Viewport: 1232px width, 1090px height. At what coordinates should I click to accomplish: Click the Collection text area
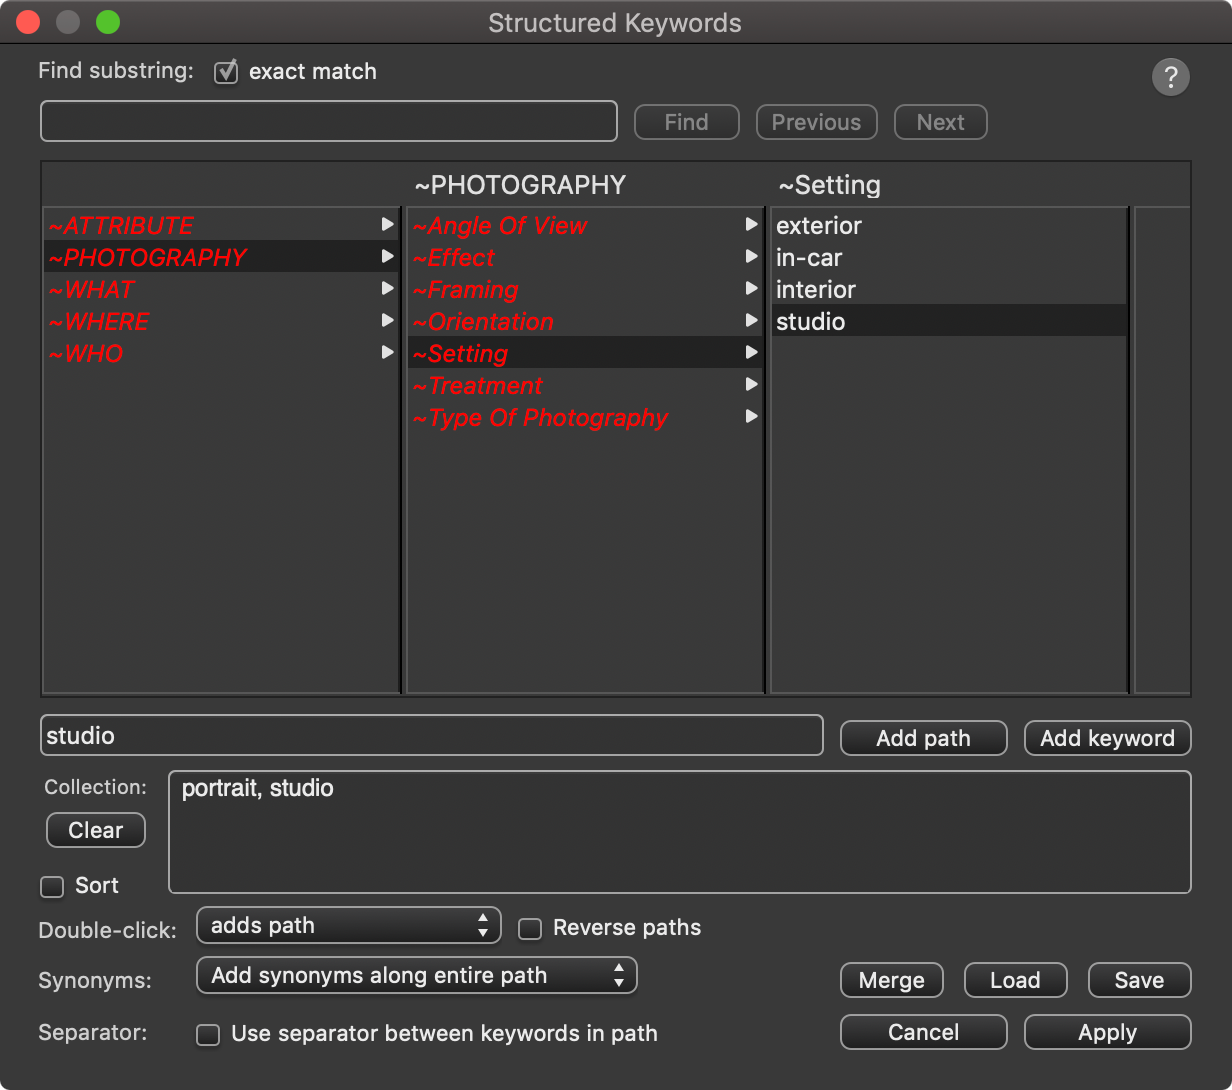click(x=680, y=832)
